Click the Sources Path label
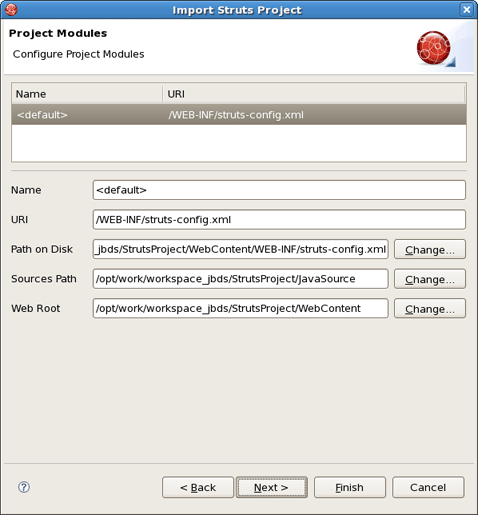Screen dimensions: 478x515 tap(44, 279)
